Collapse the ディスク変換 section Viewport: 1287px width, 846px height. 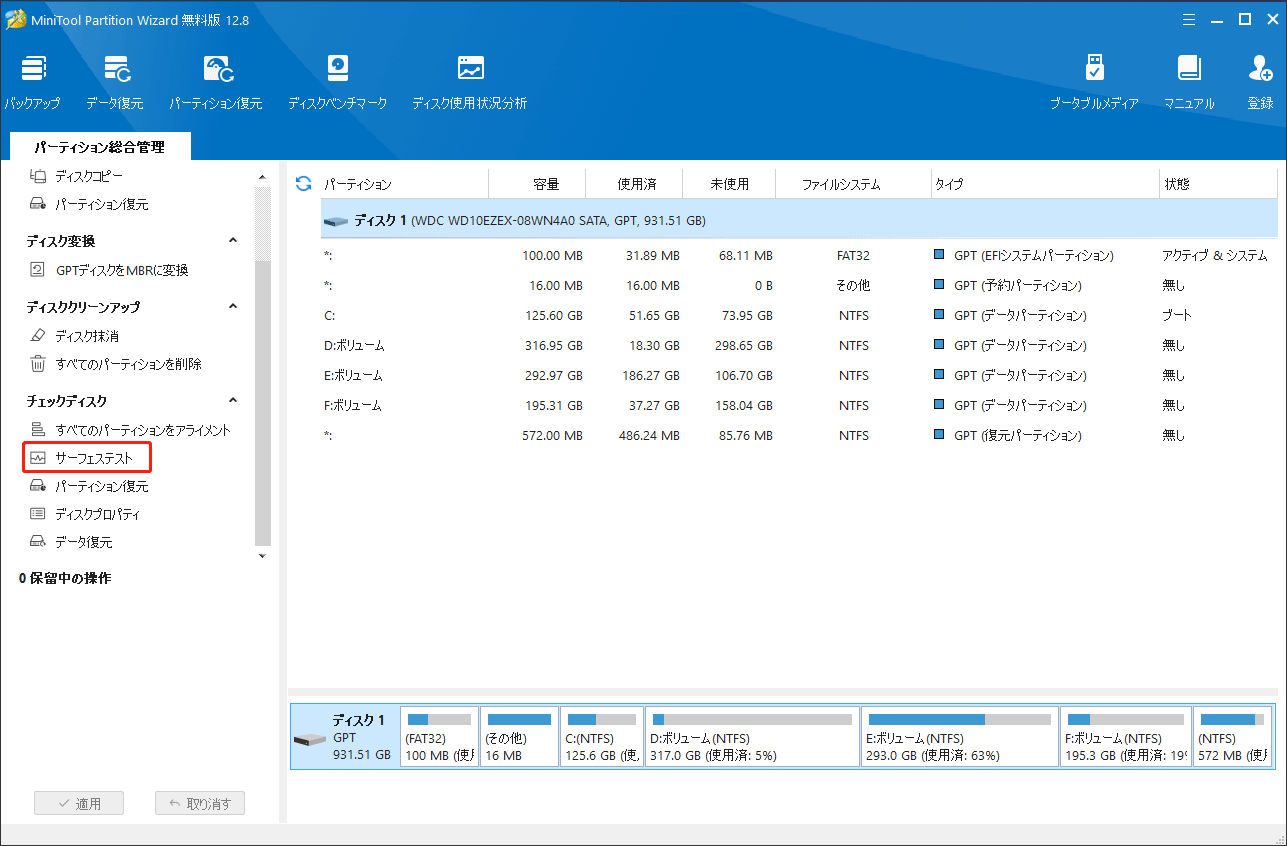point(233,241)
